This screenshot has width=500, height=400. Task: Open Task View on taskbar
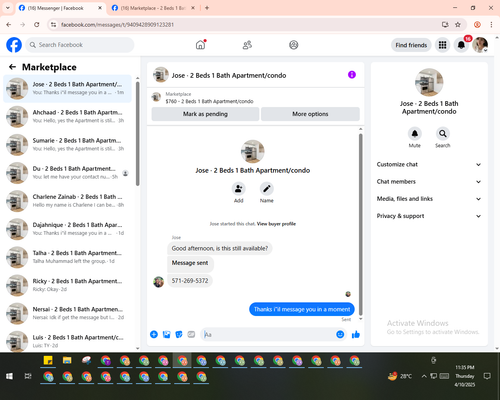28,376
